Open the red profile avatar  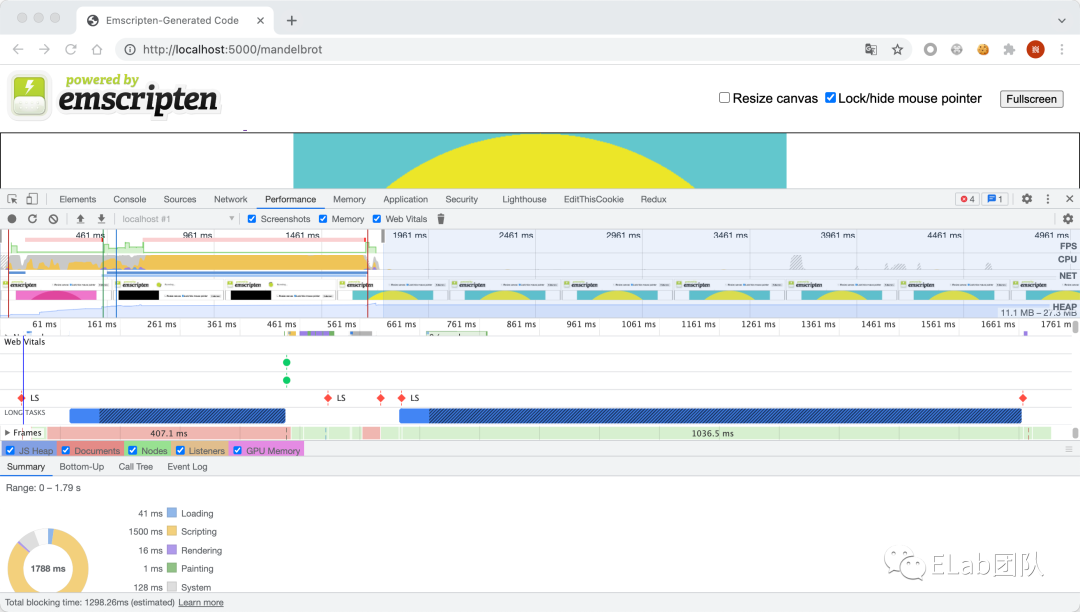(x=1035, y=50)
